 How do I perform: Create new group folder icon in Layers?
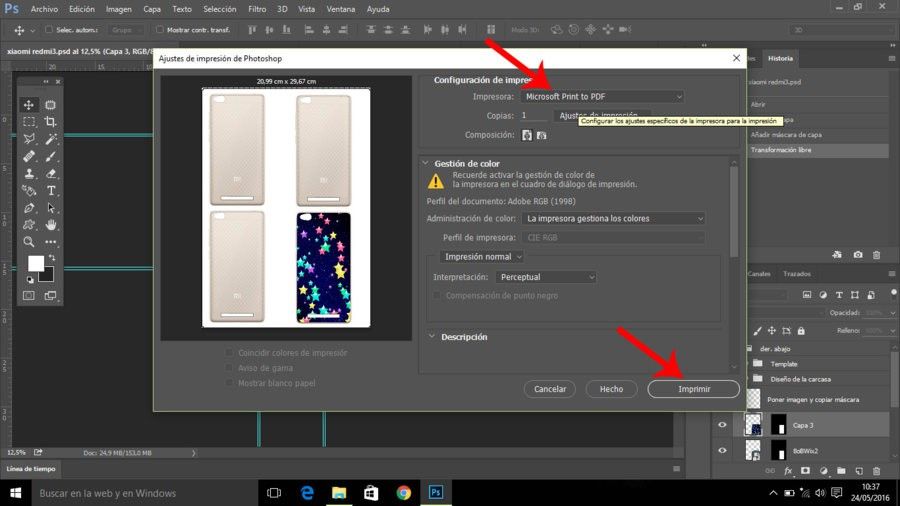841,471
